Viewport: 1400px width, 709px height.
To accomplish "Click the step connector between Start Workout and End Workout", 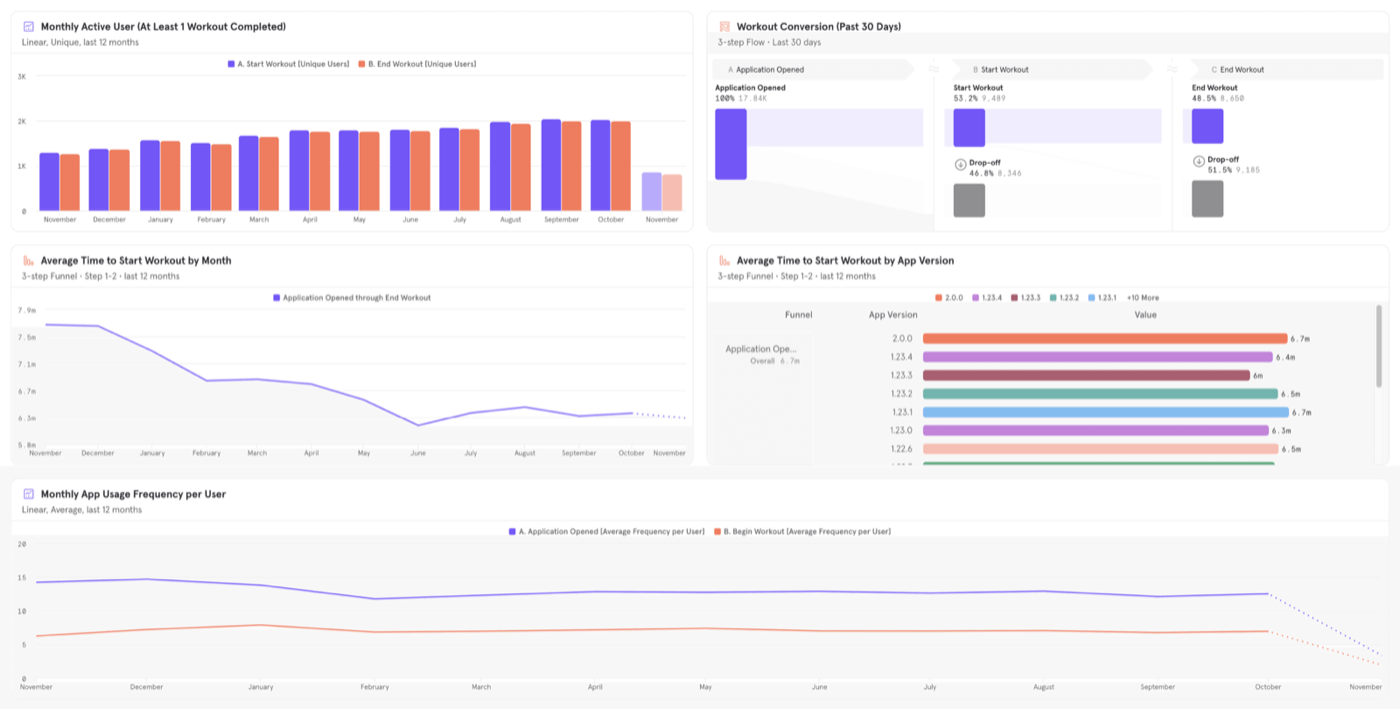I will (x=1172, y=69).
